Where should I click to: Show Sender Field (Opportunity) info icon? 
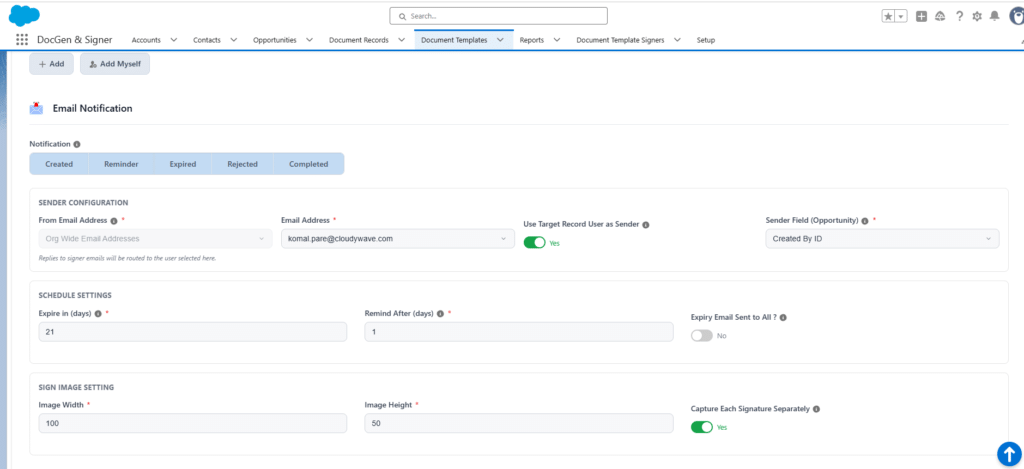pyautogui.click(x=865, y=221)
